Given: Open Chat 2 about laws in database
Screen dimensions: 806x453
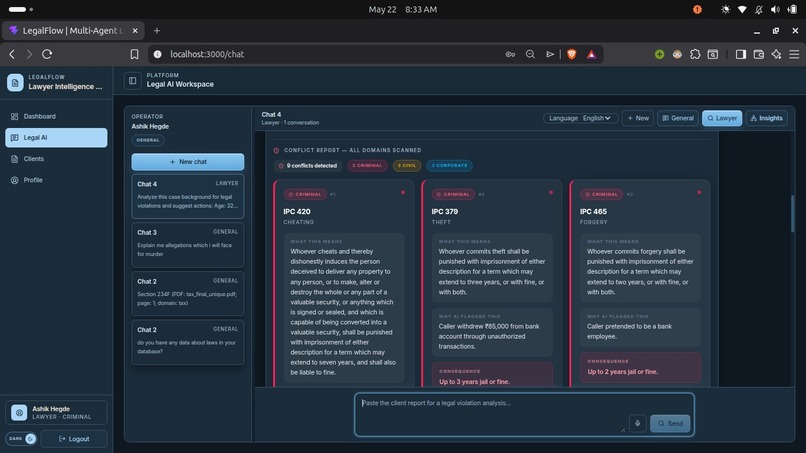Looking at the screenshot, I should point(188,342).
